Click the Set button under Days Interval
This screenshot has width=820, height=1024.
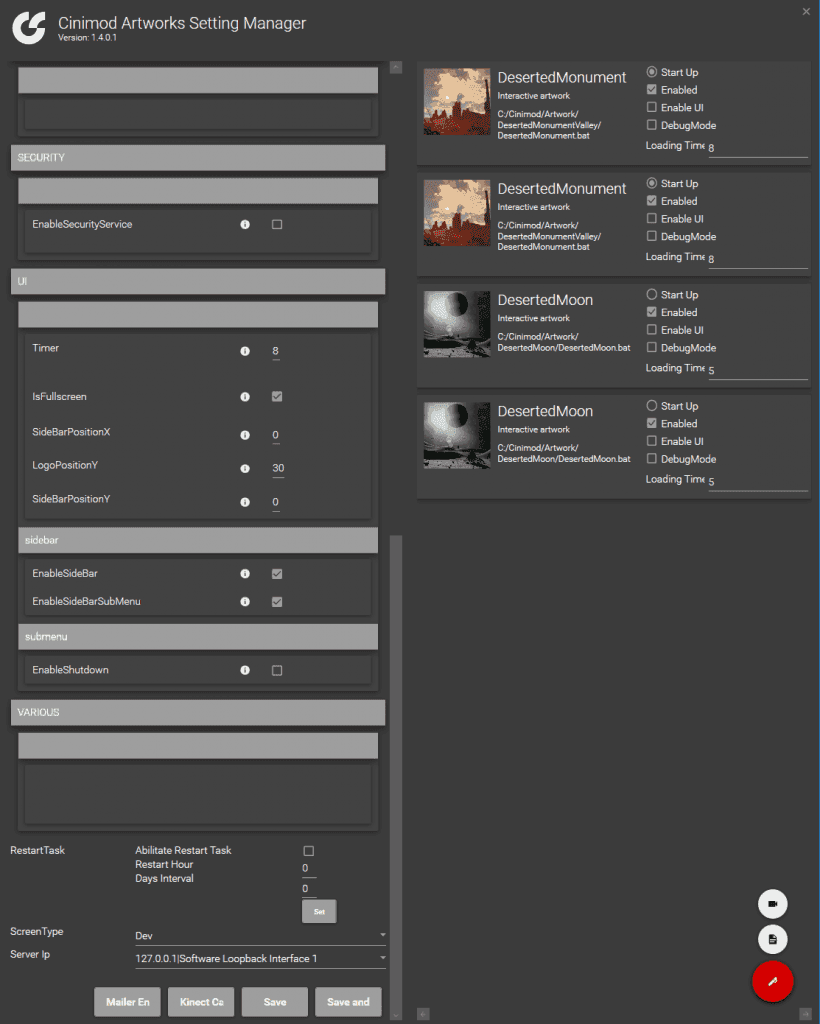(x=319, y=912)
